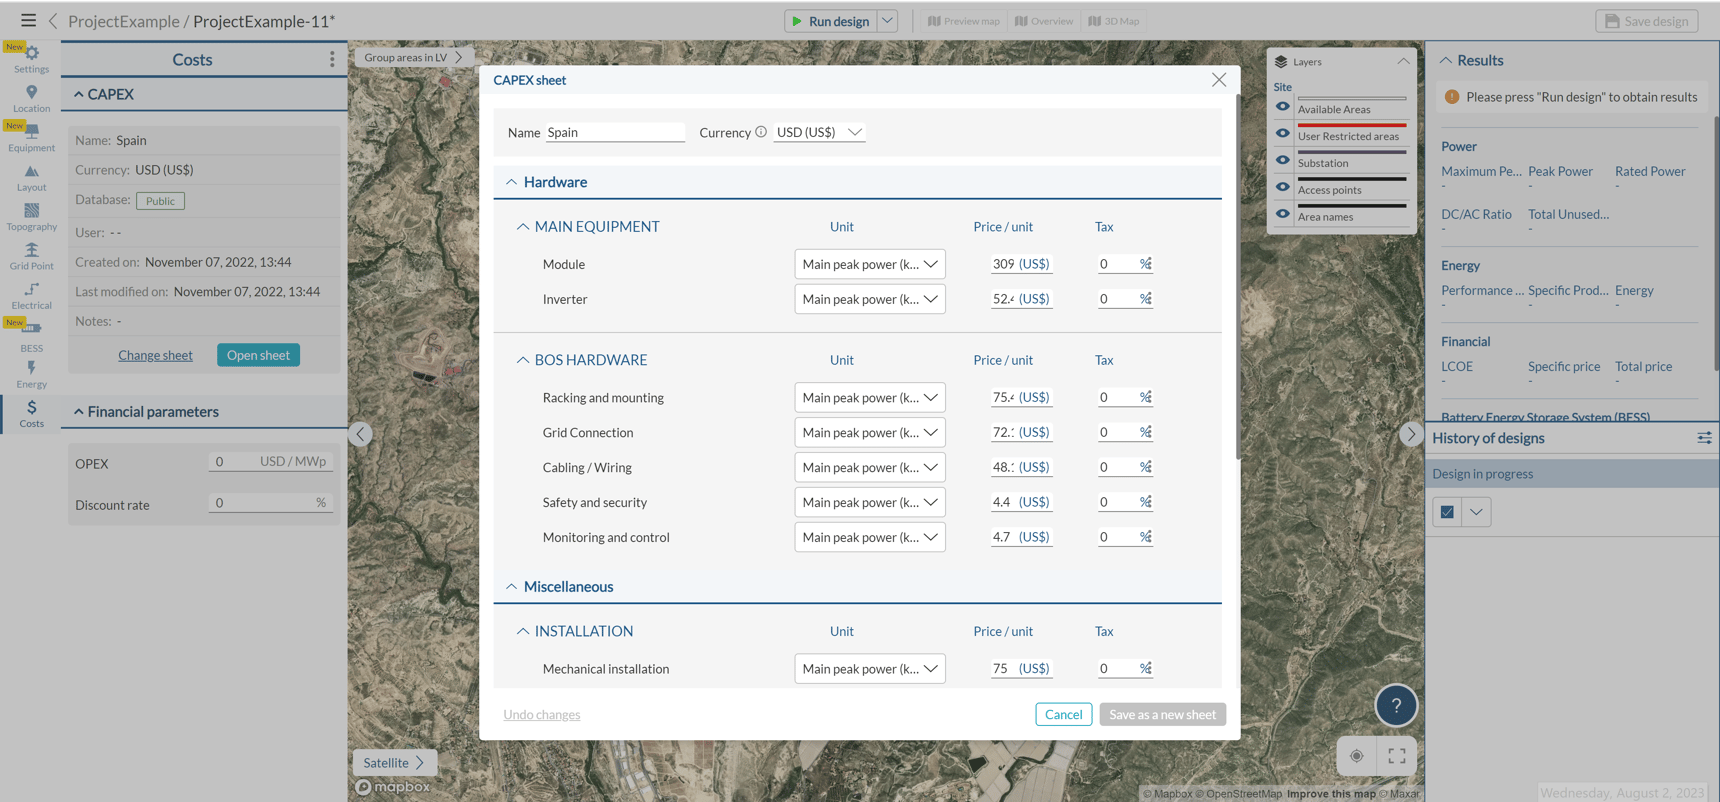Open the Grid Connection unit dropdown
This screenshot has height=802, width=1720.
[x=870, y=433]
